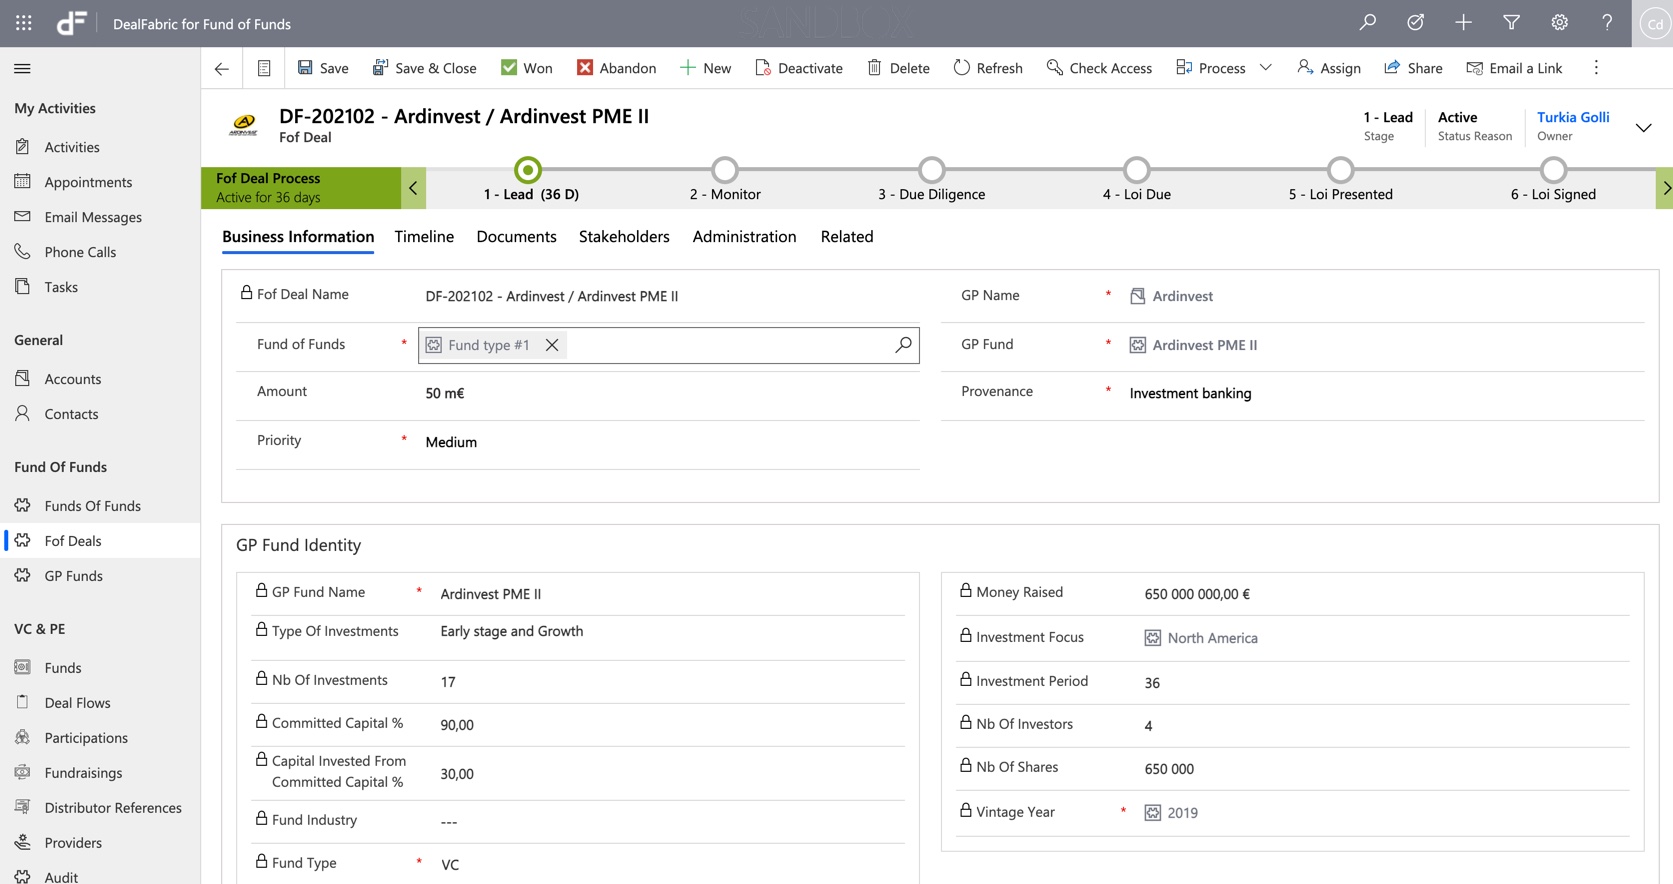Advance process stages with the right arrow
Screen dimensions: 1673x884
[1665, 188]
